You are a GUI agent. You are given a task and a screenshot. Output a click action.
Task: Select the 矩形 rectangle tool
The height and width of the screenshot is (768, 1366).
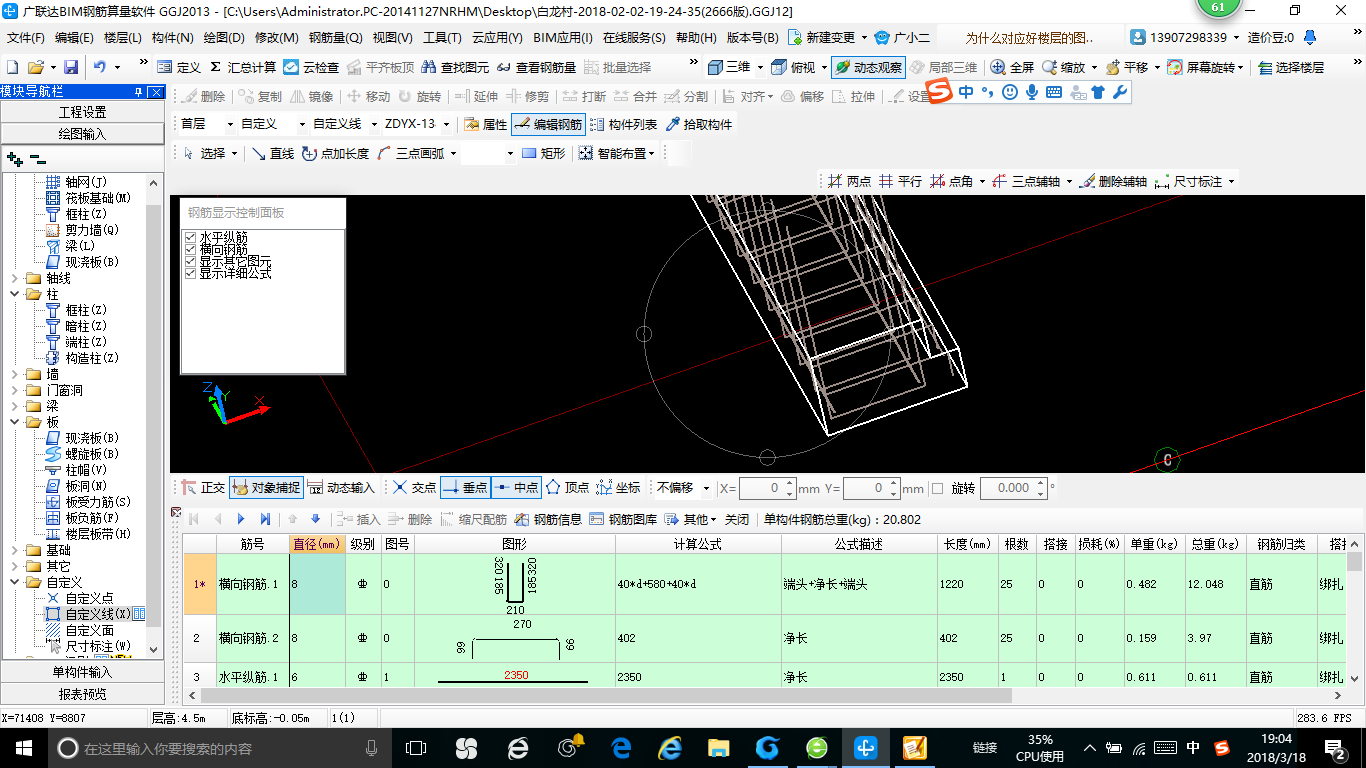pos(543,153)
